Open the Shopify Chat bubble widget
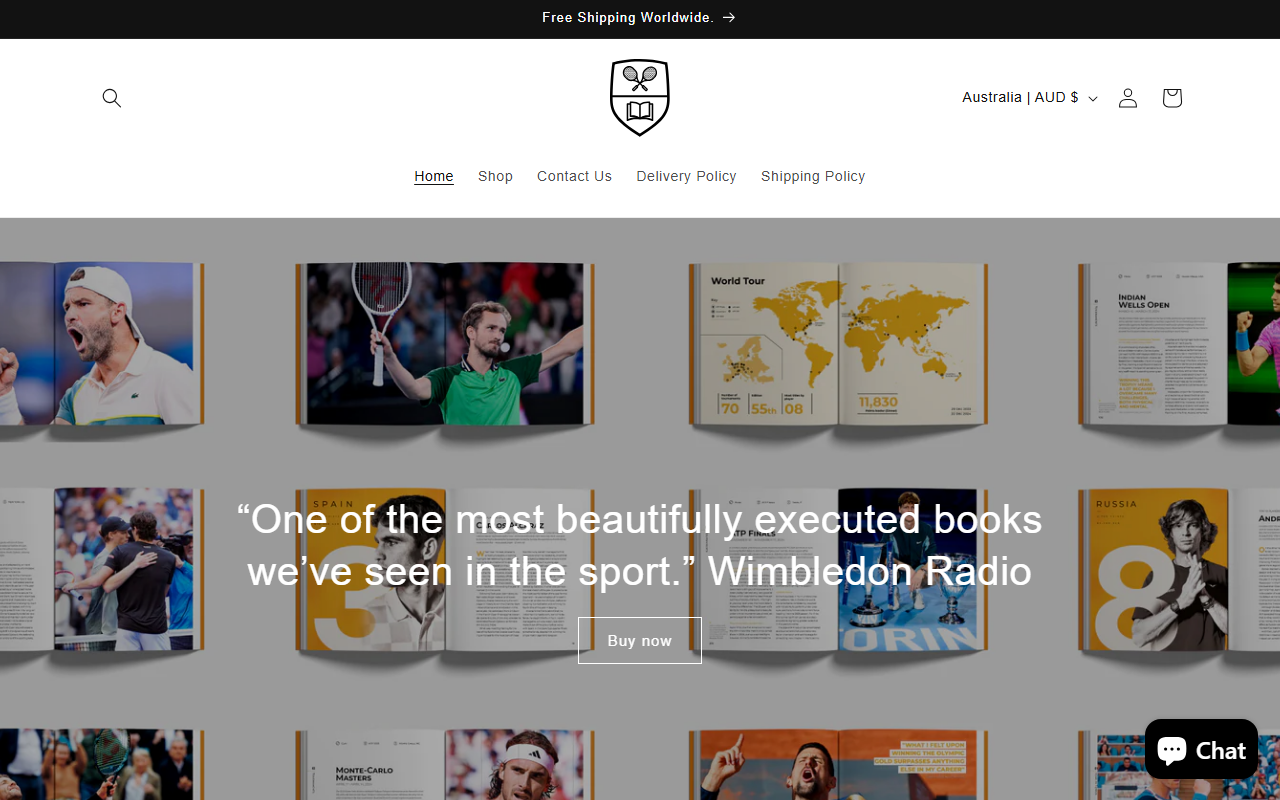 tap(1201, 749)
